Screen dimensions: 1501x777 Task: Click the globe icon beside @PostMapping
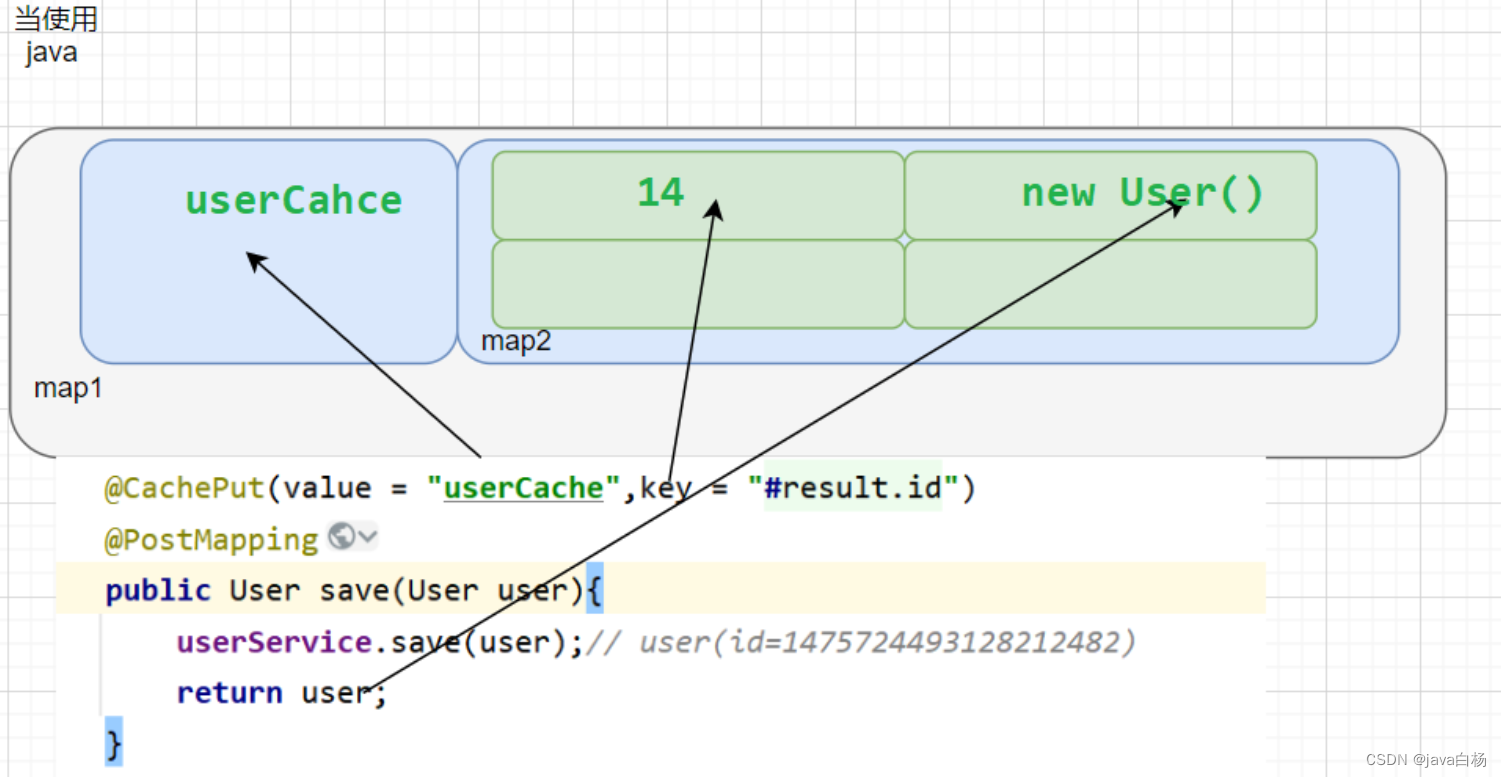click(x=341, y=537)
